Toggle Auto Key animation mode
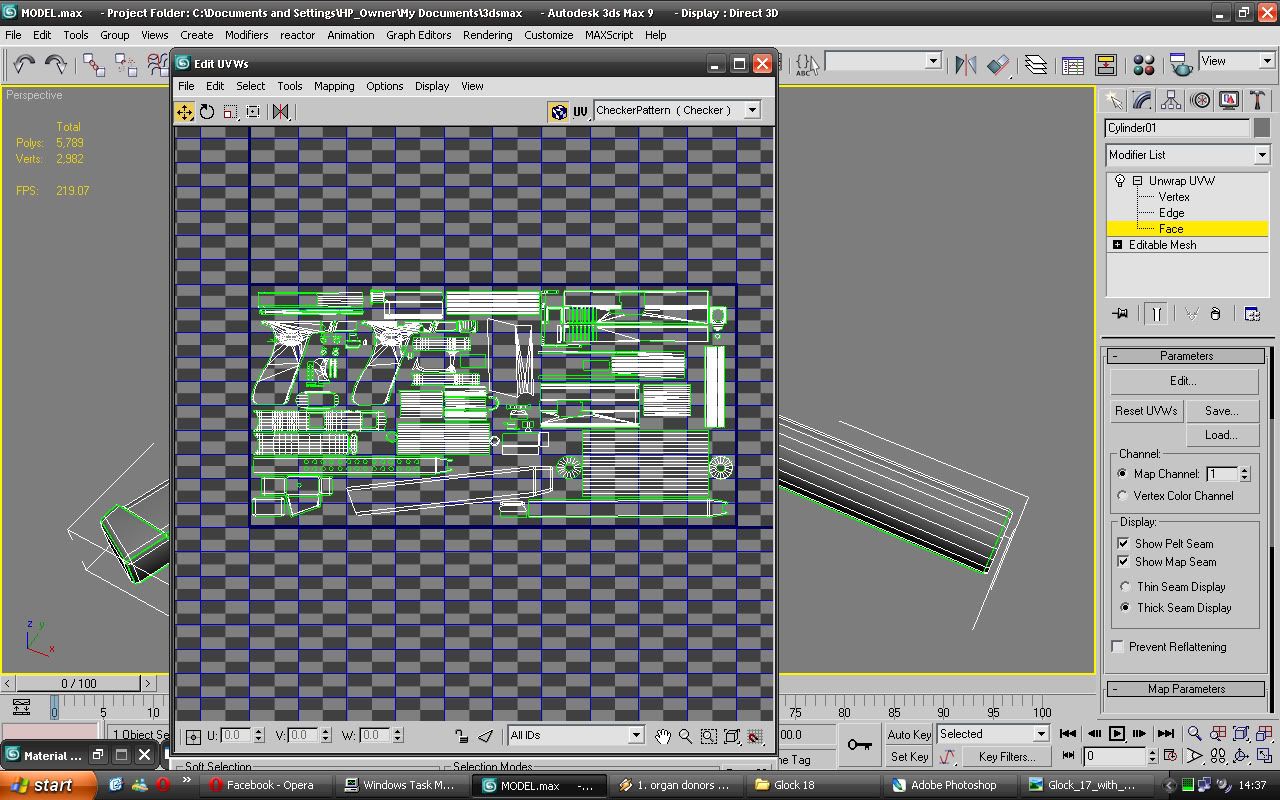 coord(909,735)
